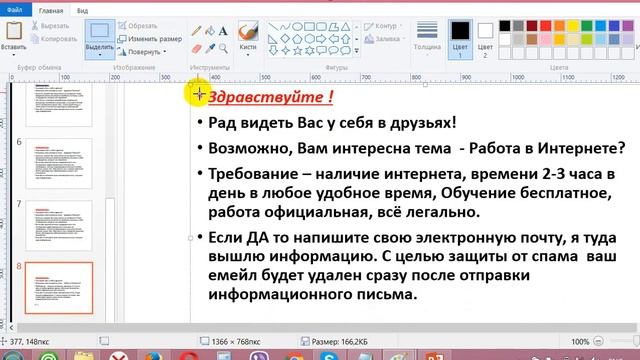The width and height of the screenshot is (640, 360).
Task: Pick the yellow color swatch
Action: pyautogui.click(x=573, y=26)
